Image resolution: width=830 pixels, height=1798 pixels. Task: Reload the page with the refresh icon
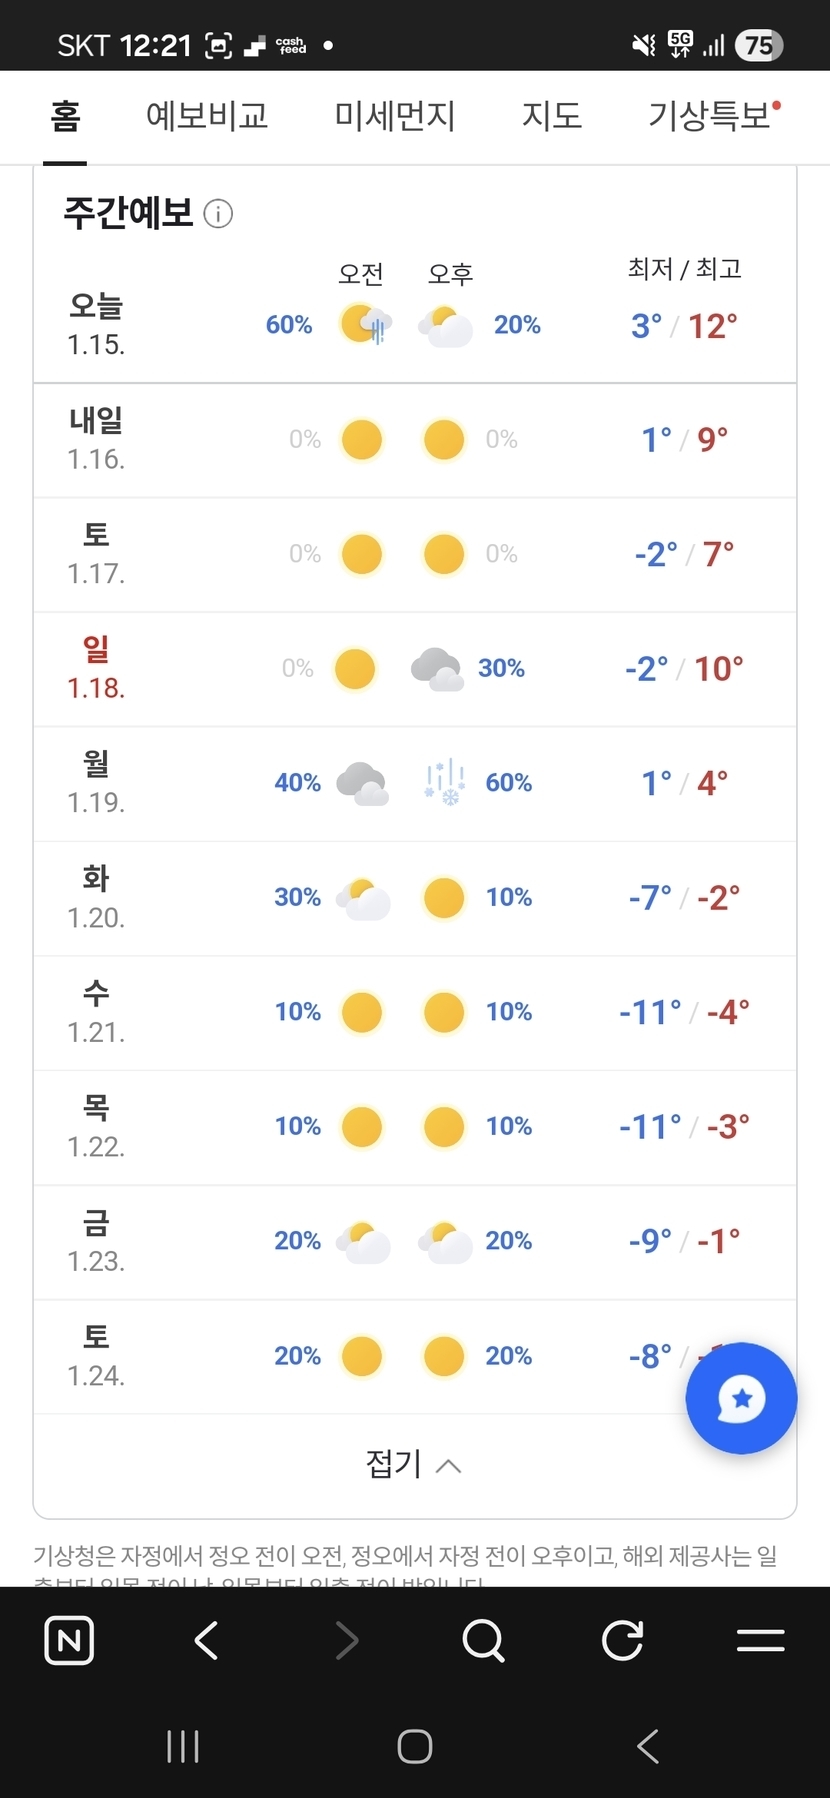coord(622,1640)
